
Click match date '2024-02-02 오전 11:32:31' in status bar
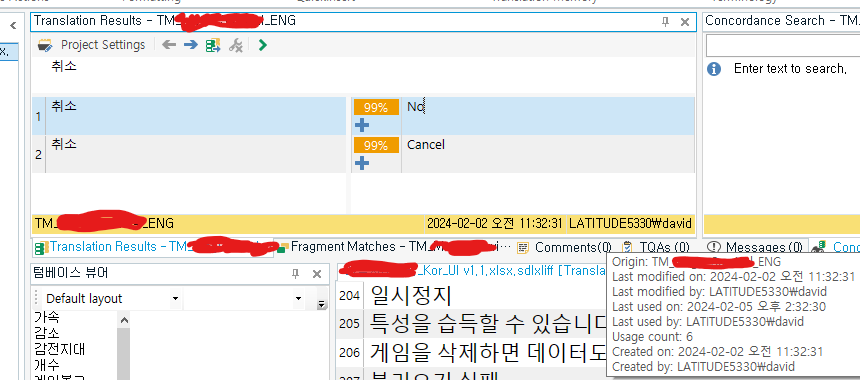(x=495, y=223)
